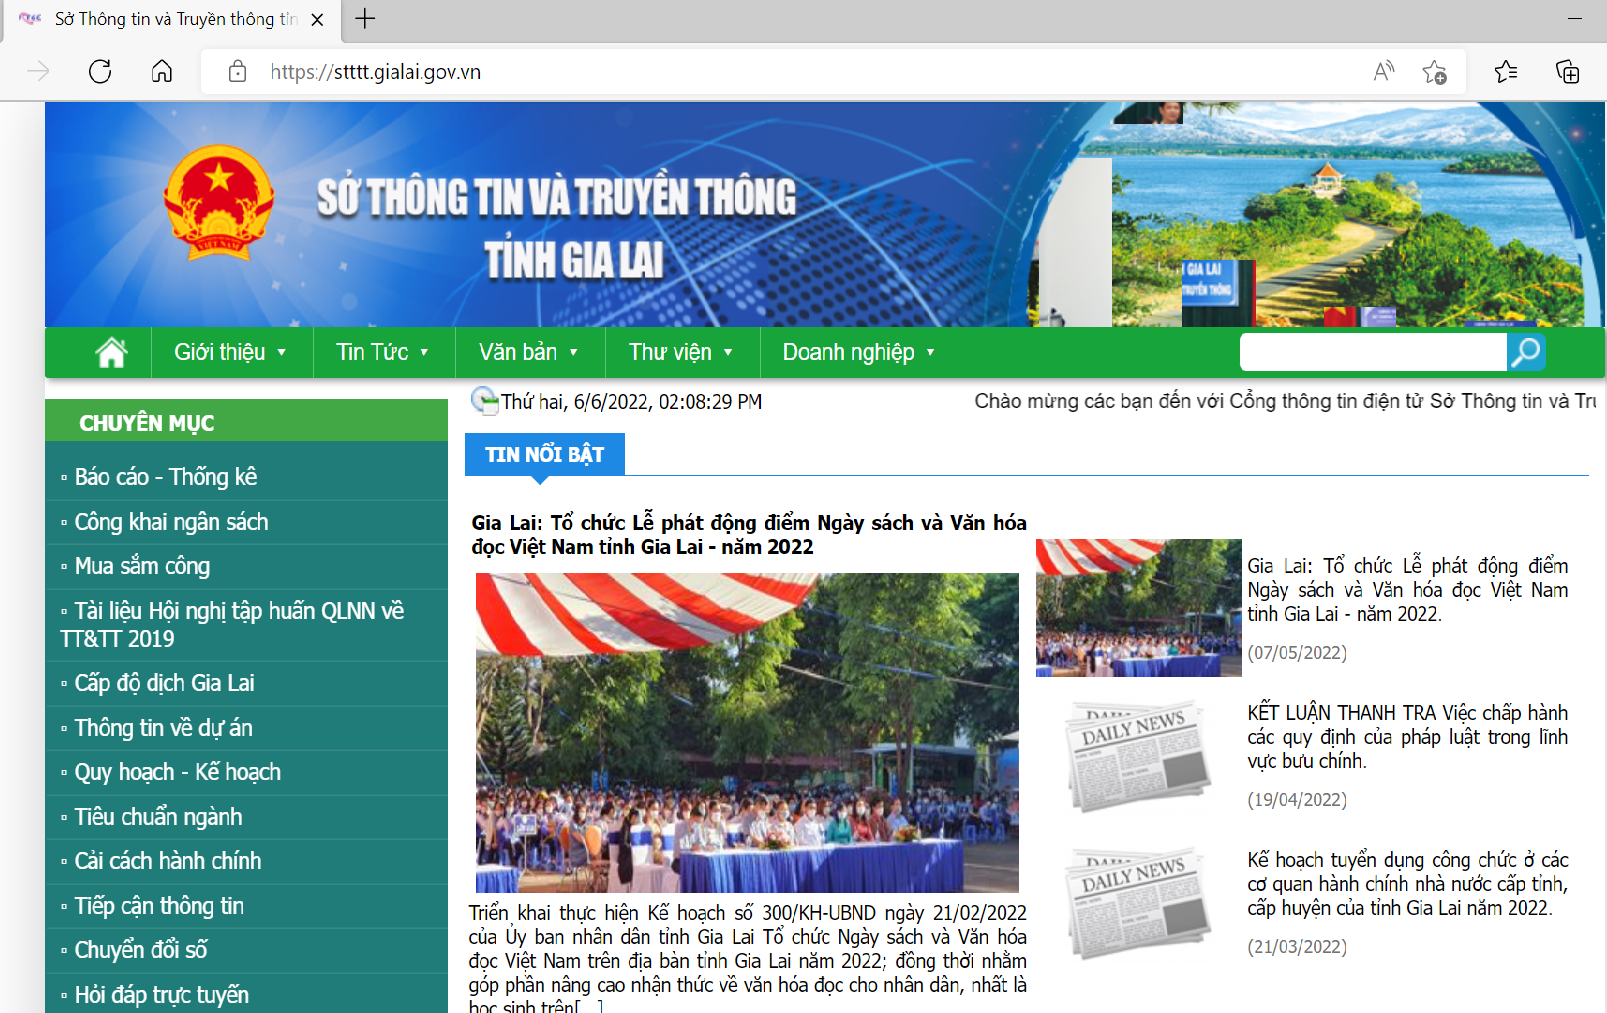The image size is (1607, 1013).
Task: Open a new browser tab
Action: tap(366, 19)
